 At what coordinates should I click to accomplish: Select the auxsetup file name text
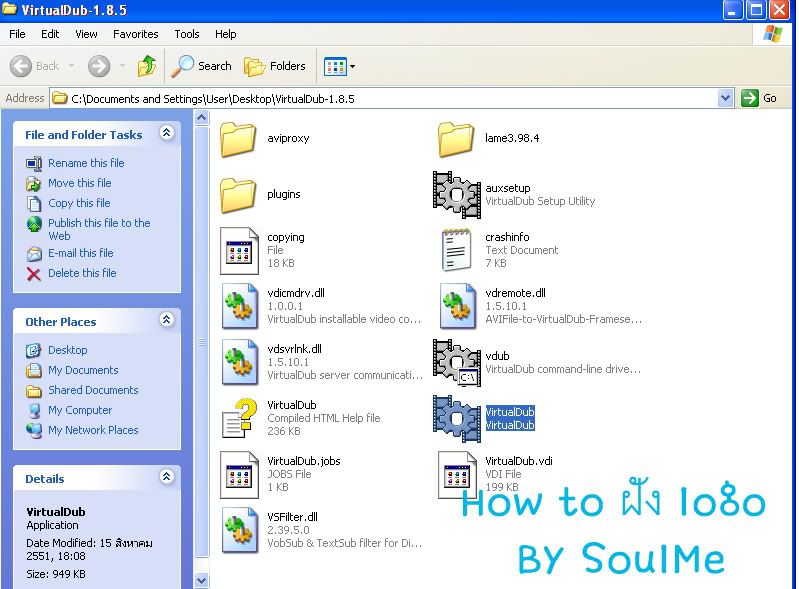(508, 189)
